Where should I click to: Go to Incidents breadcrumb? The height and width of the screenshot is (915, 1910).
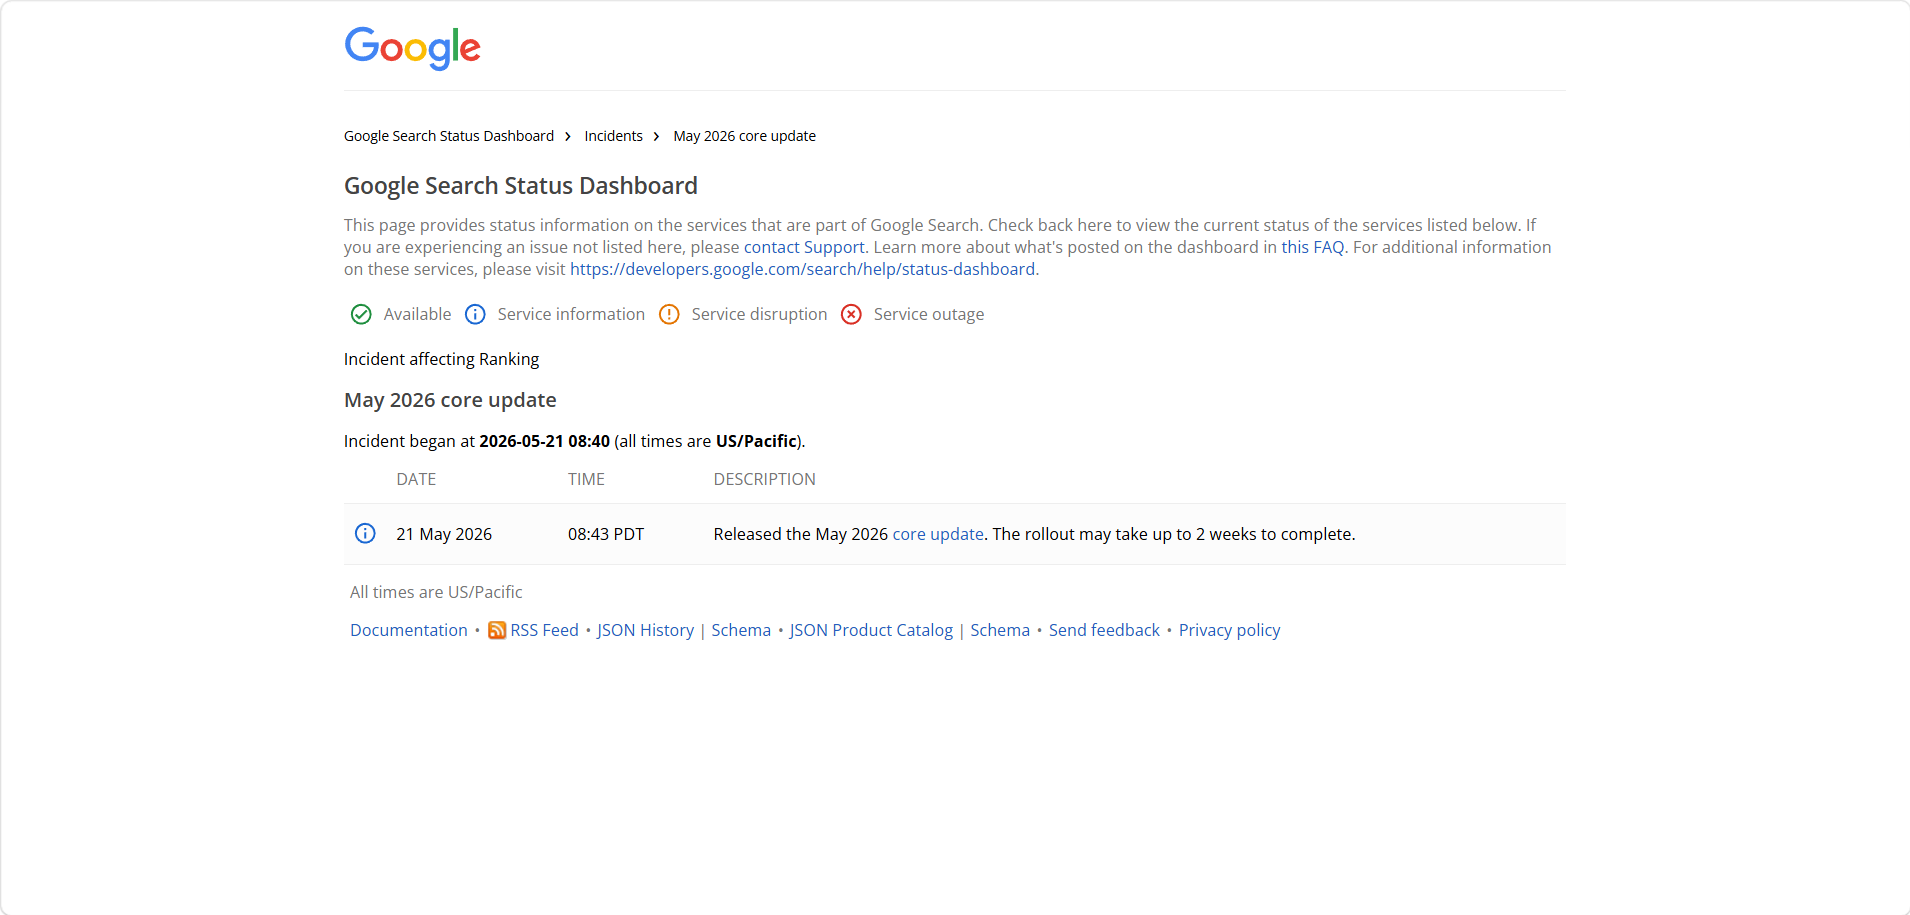(614, 136)
